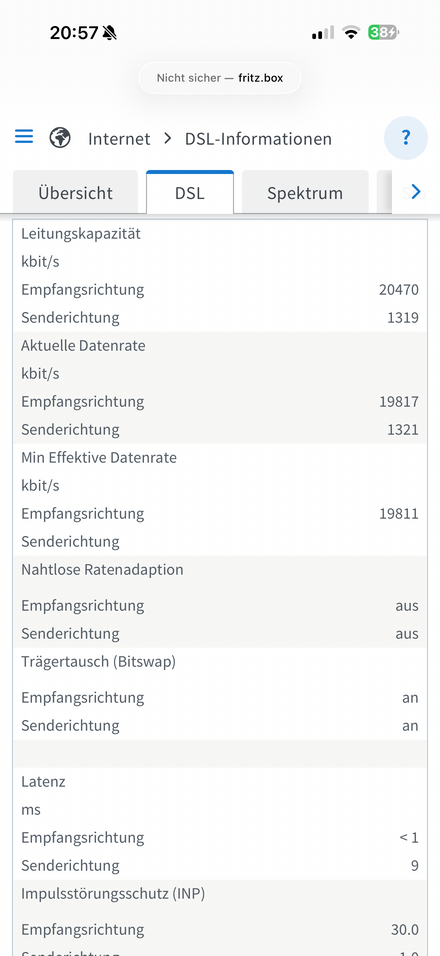Click the breadcrumb chevron separator

tap(168, 138)
